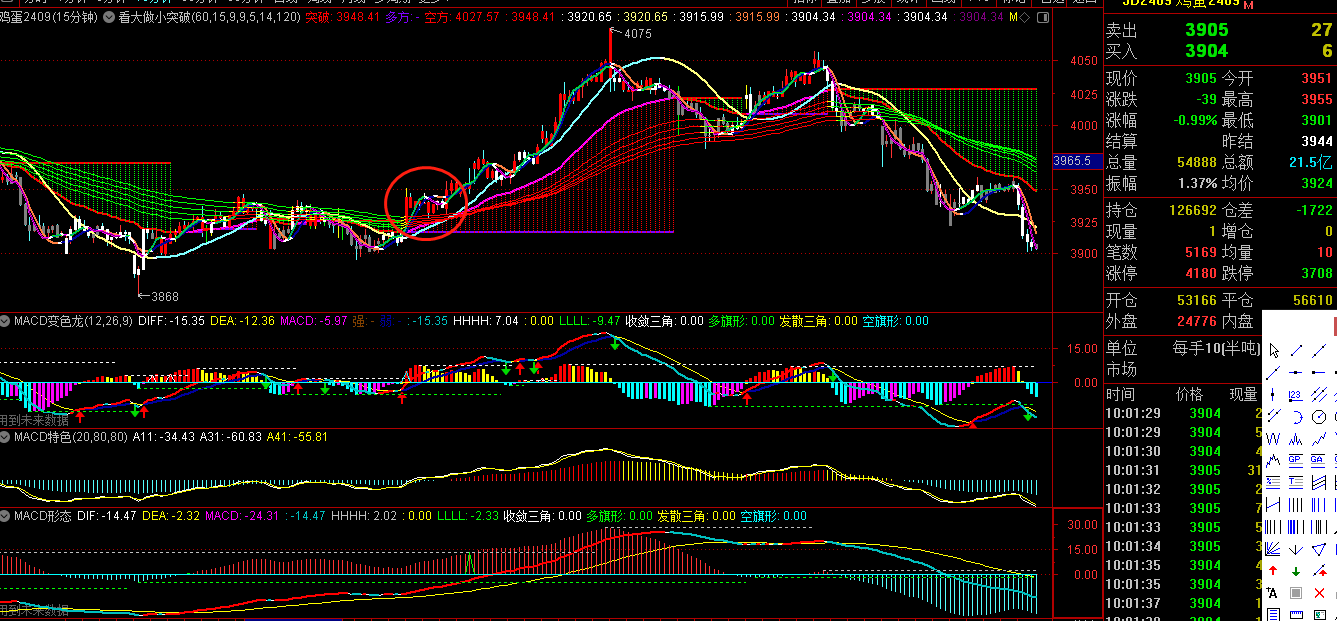Image resolution: width=1337 pixels, height=621 pixels.
Task: Click the red X delete drawing tool
Action: coord(1319,593)
